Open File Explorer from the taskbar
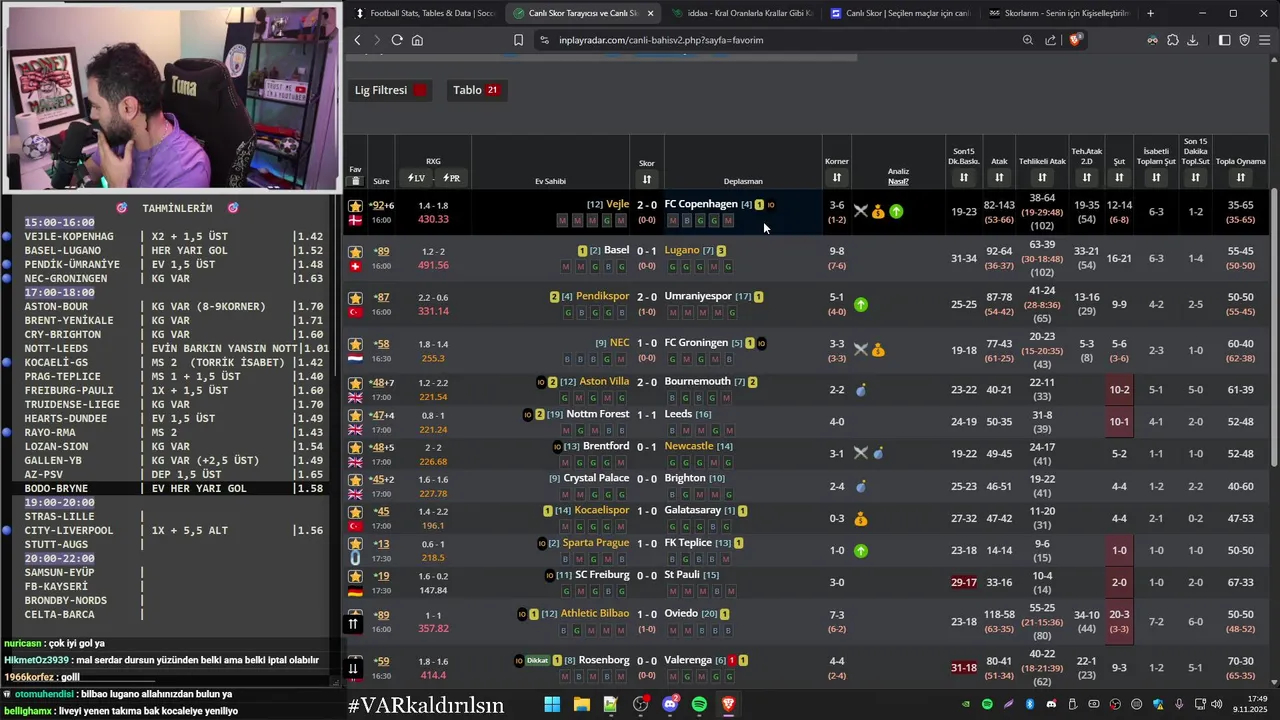1280x720 pixels. pos(581,704)
